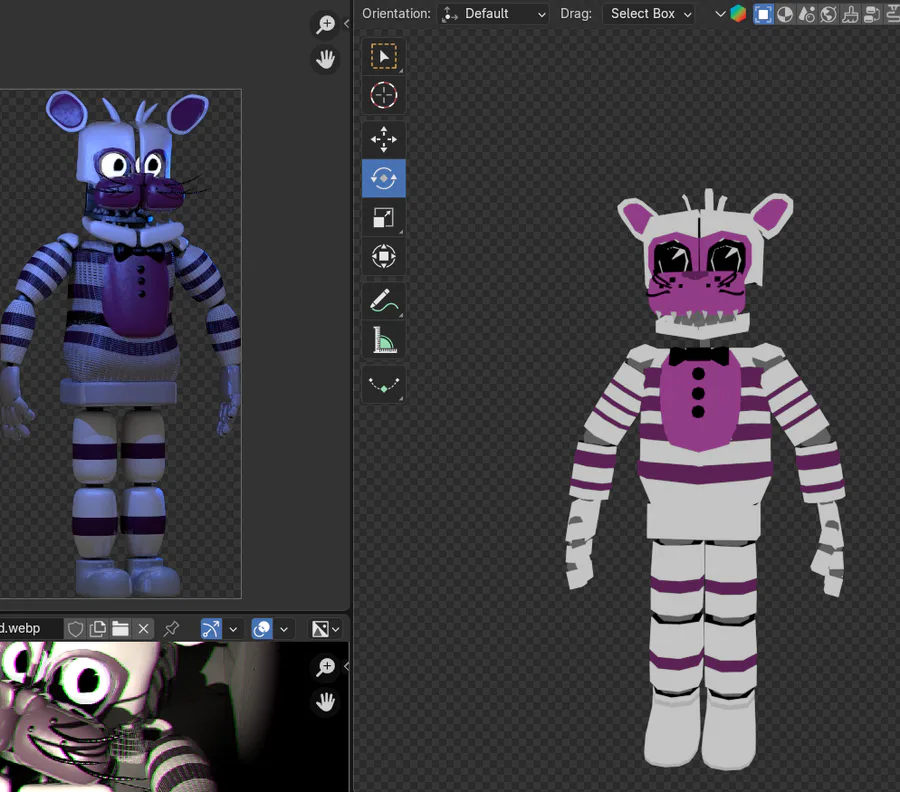Toggle the highlighted framed-square header button
The height and width of the screenshot is (792, 900).
tap(763, 14)
